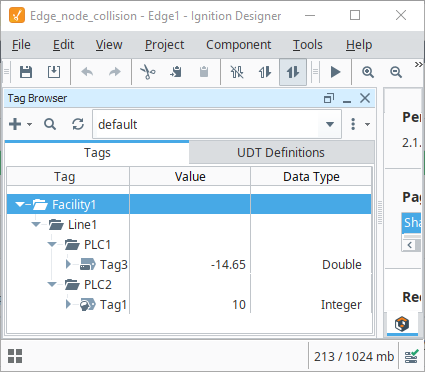
Task: Select the Tag3 tag
Action: point(114,264)
